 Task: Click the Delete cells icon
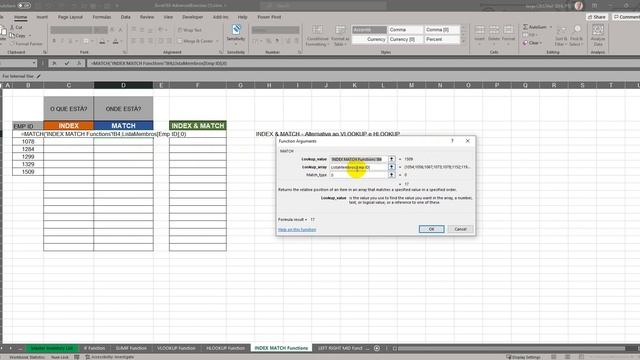(x=494, y=30)
